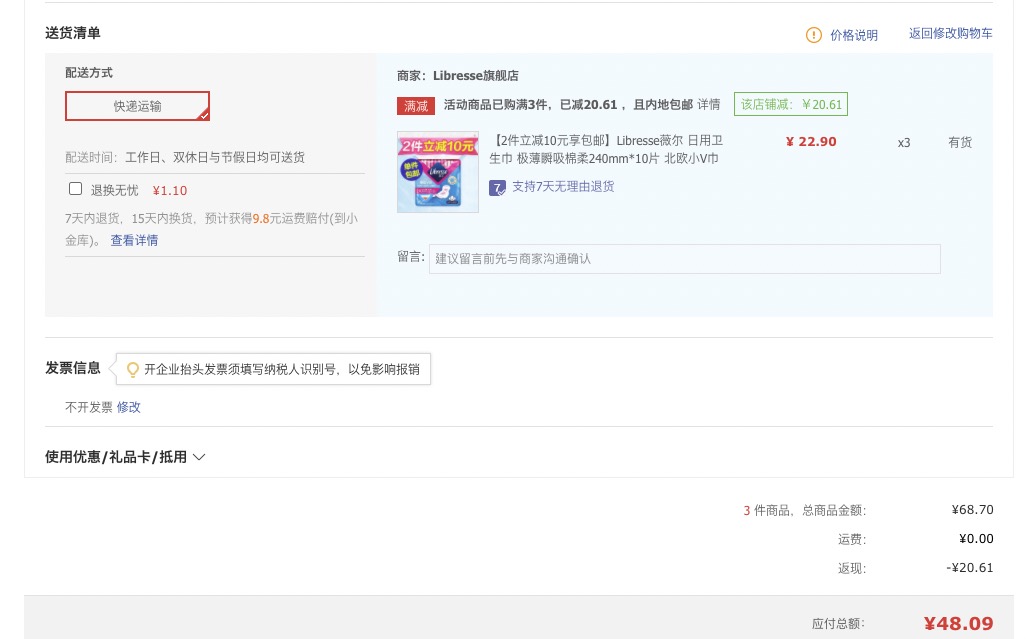Open 支持7天无理由退货 link

point(563,187)
